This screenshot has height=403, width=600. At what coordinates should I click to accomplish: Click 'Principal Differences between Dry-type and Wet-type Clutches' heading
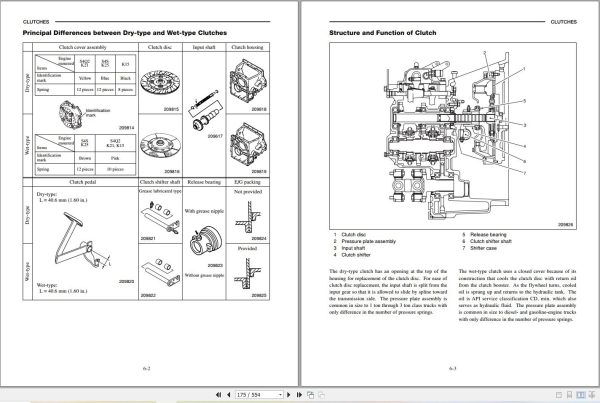[x=125, y=33]
